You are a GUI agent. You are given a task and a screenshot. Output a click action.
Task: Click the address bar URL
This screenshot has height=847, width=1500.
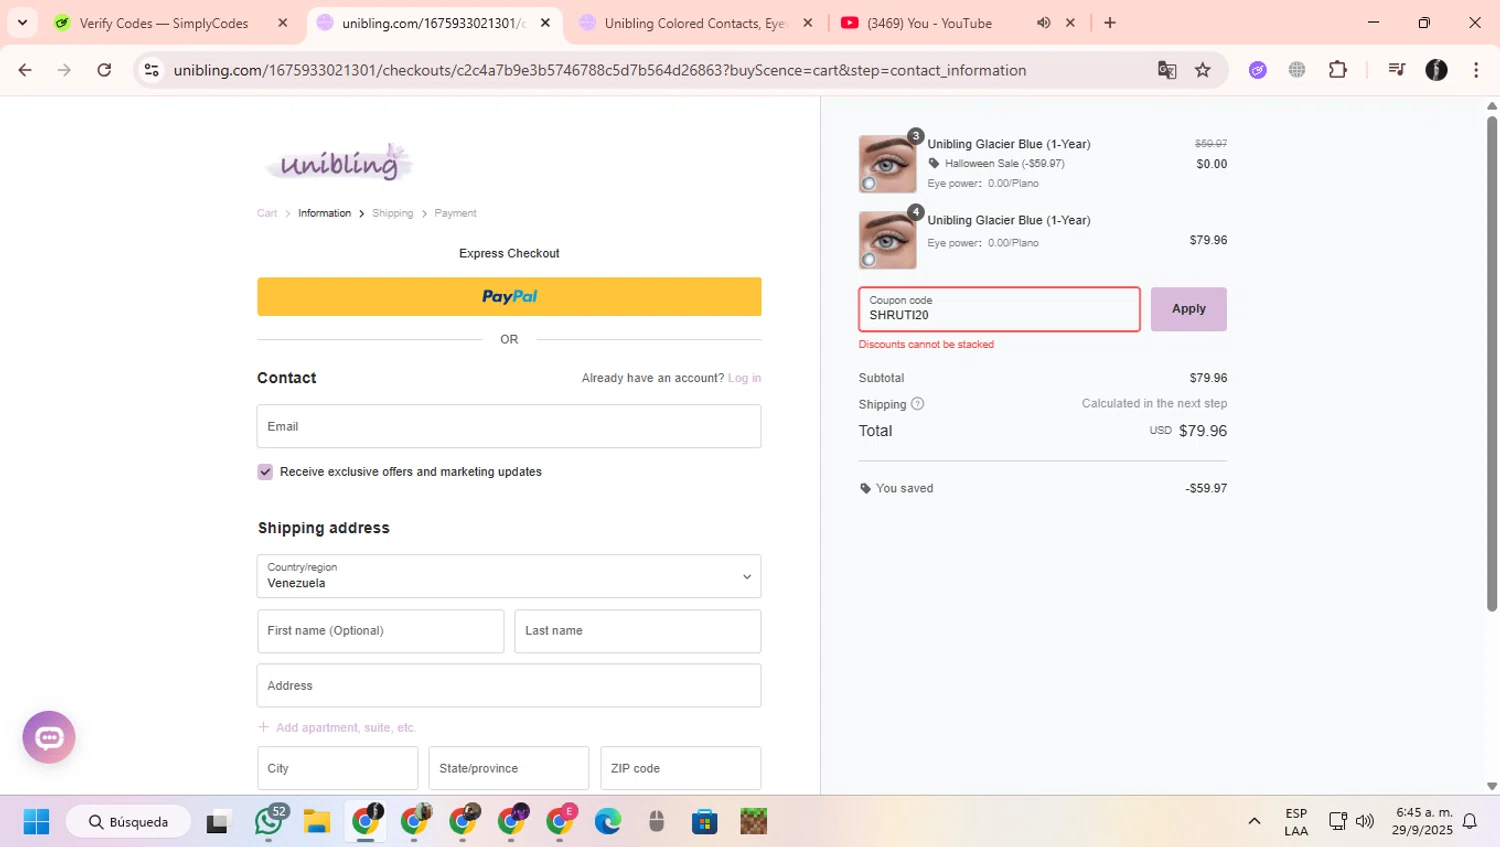coord(600,70)
